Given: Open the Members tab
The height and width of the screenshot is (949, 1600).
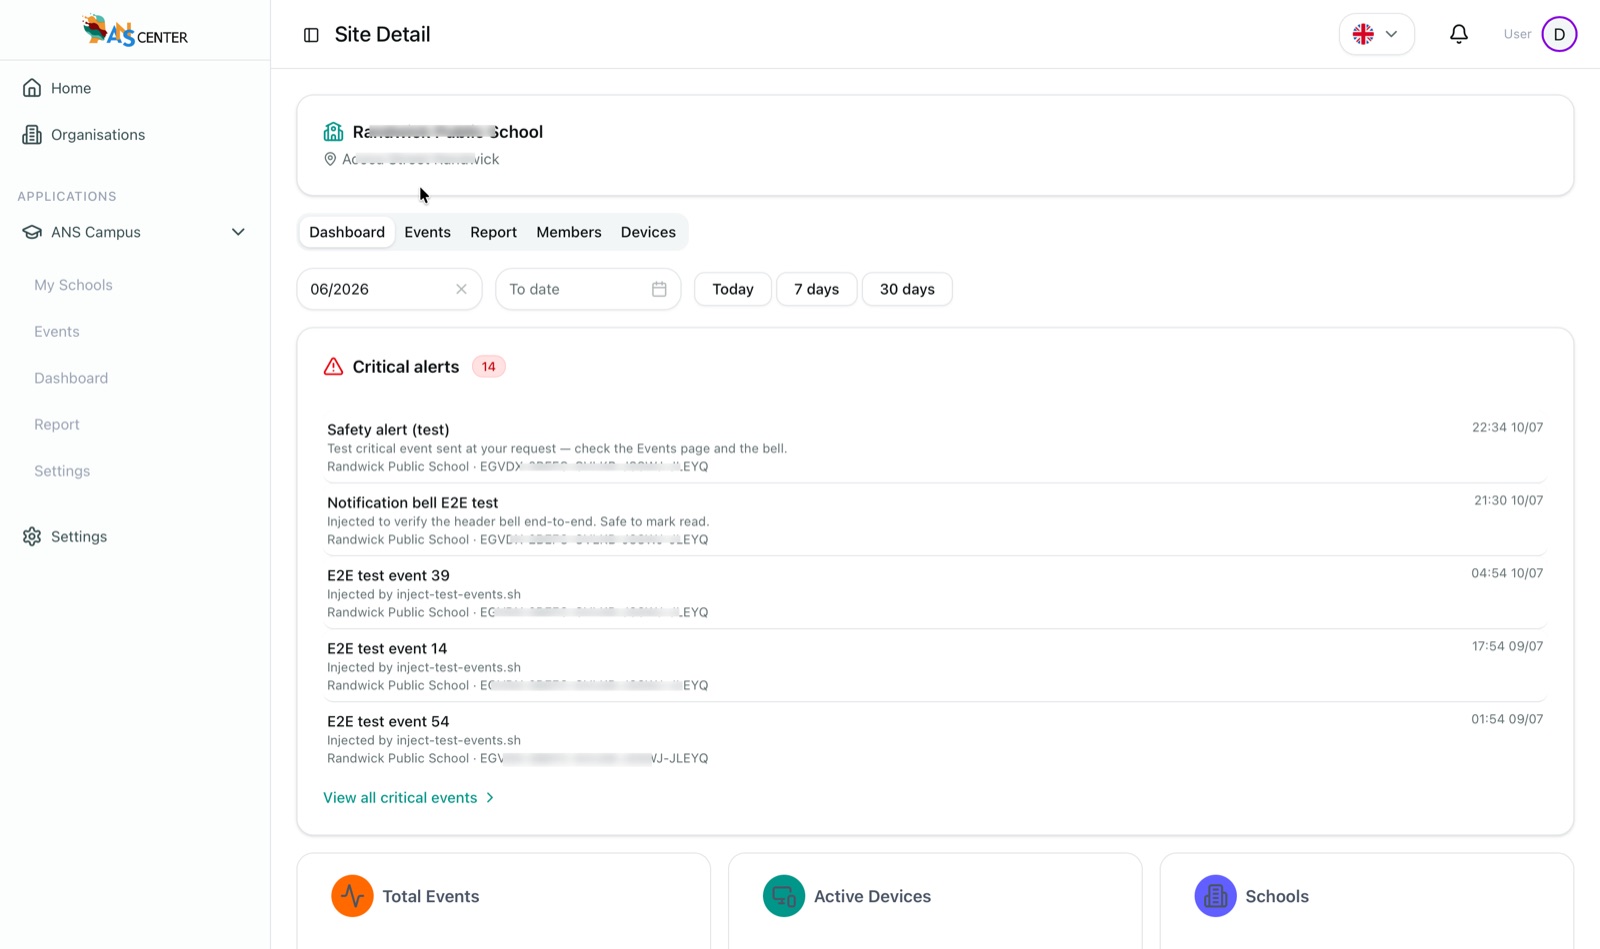Looking at the screenshot, I should 569,232.
